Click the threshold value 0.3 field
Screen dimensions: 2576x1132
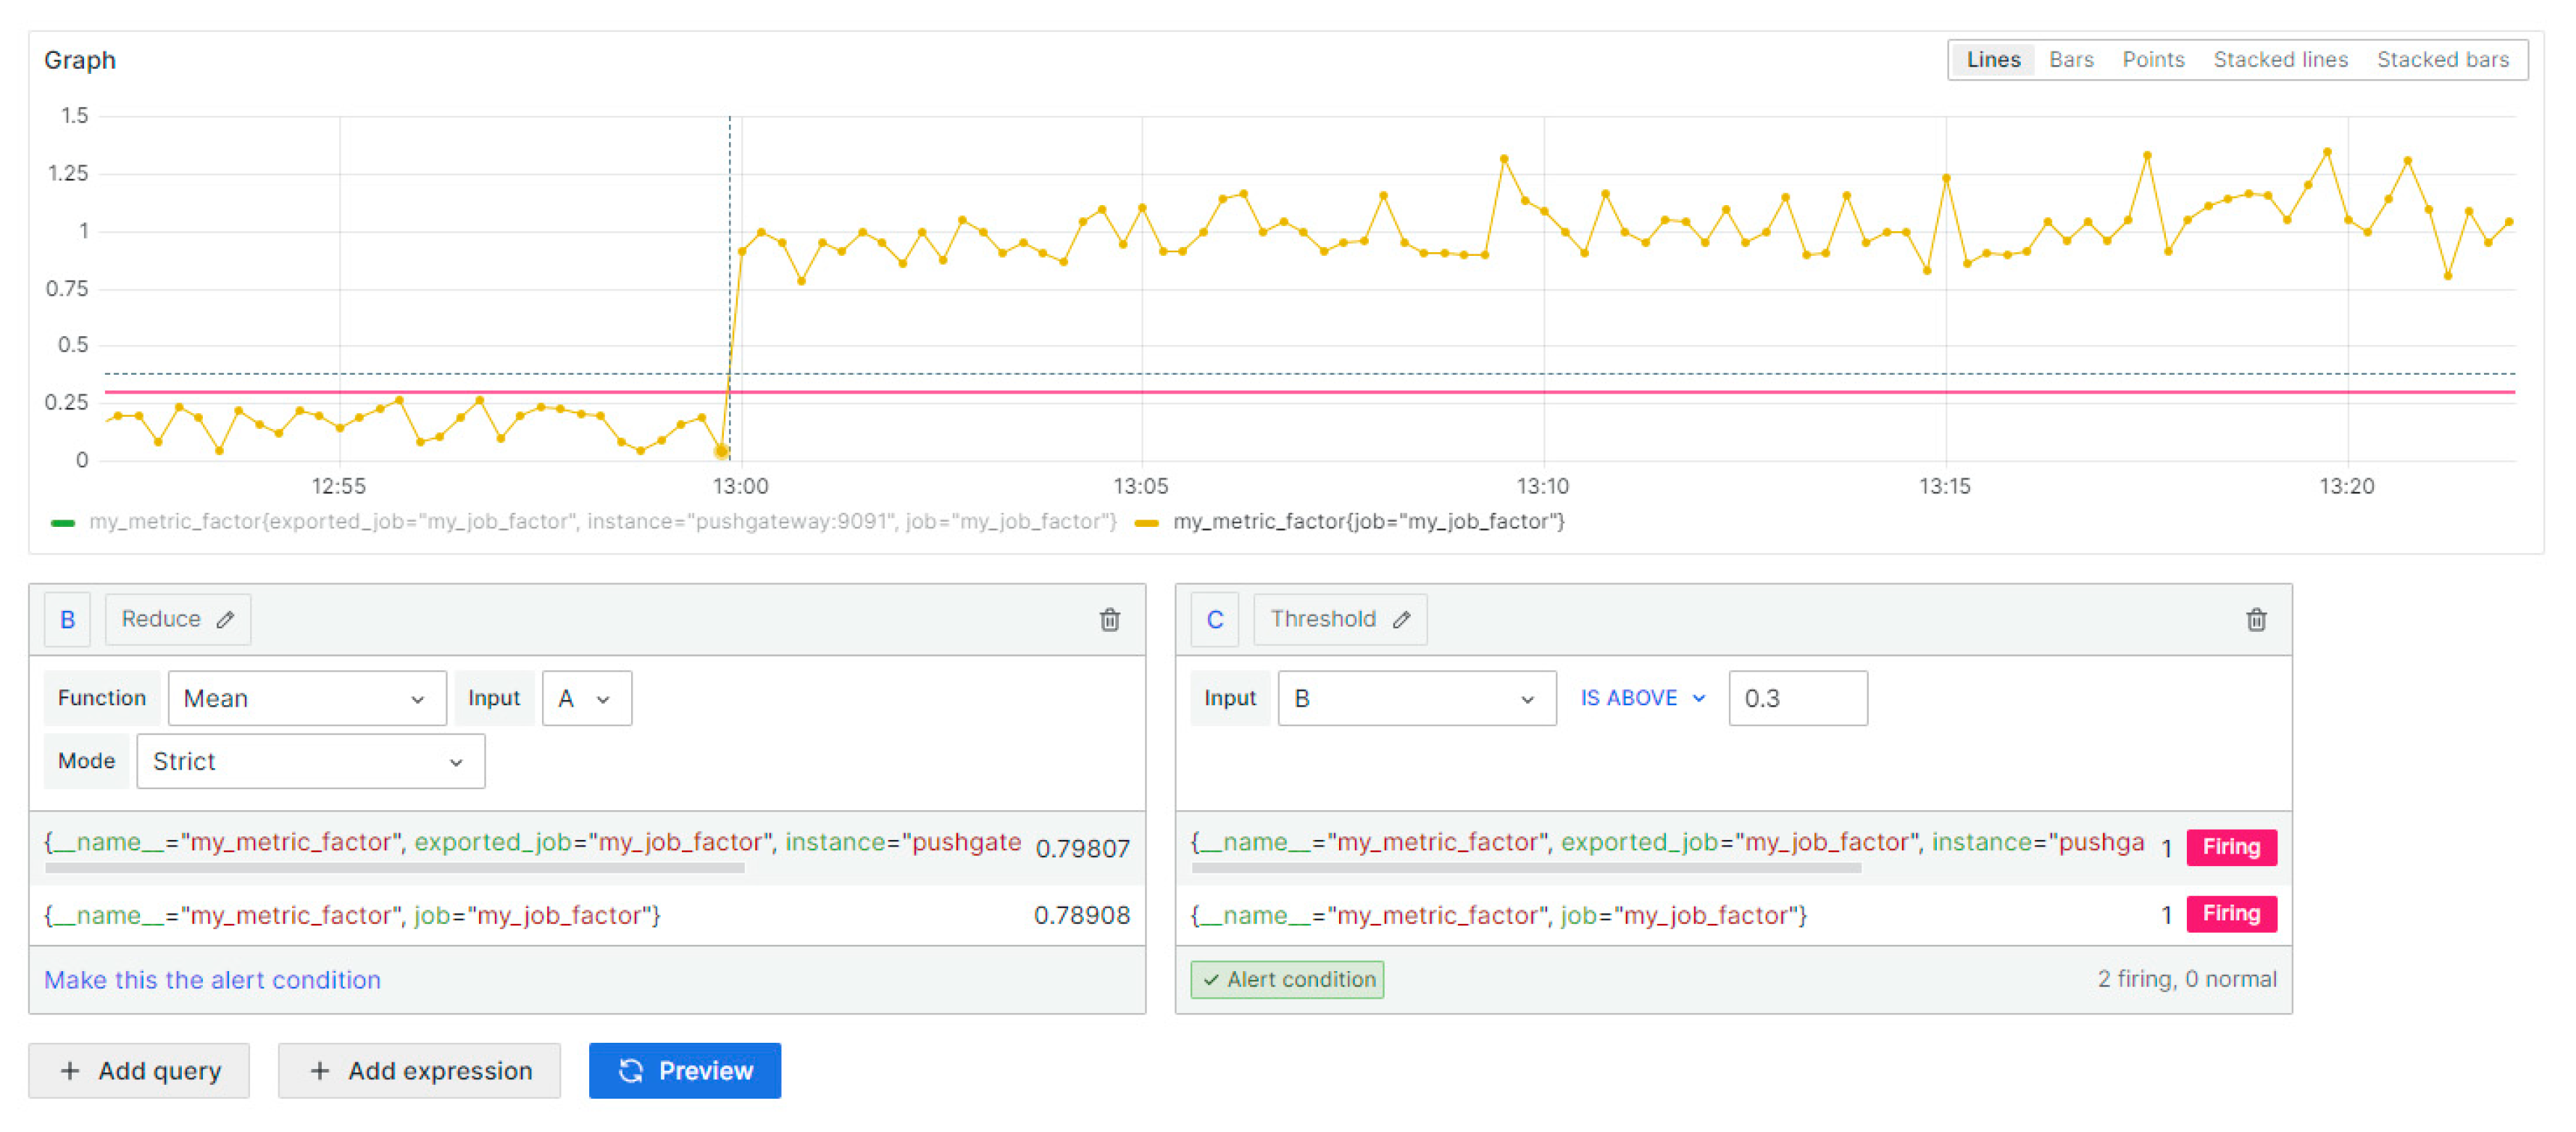(x=1796, y=698)
